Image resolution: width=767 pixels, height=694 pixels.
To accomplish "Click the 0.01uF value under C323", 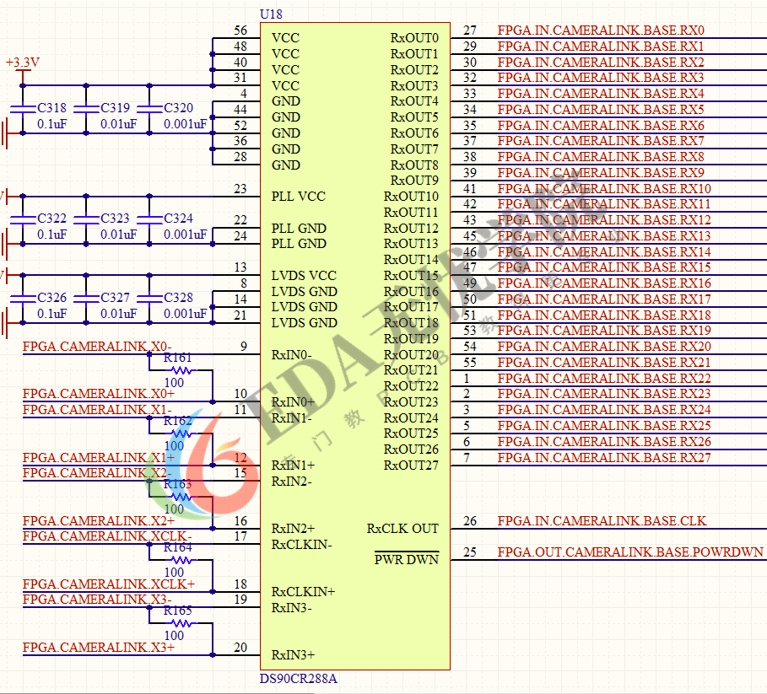I will pos(119,235).
